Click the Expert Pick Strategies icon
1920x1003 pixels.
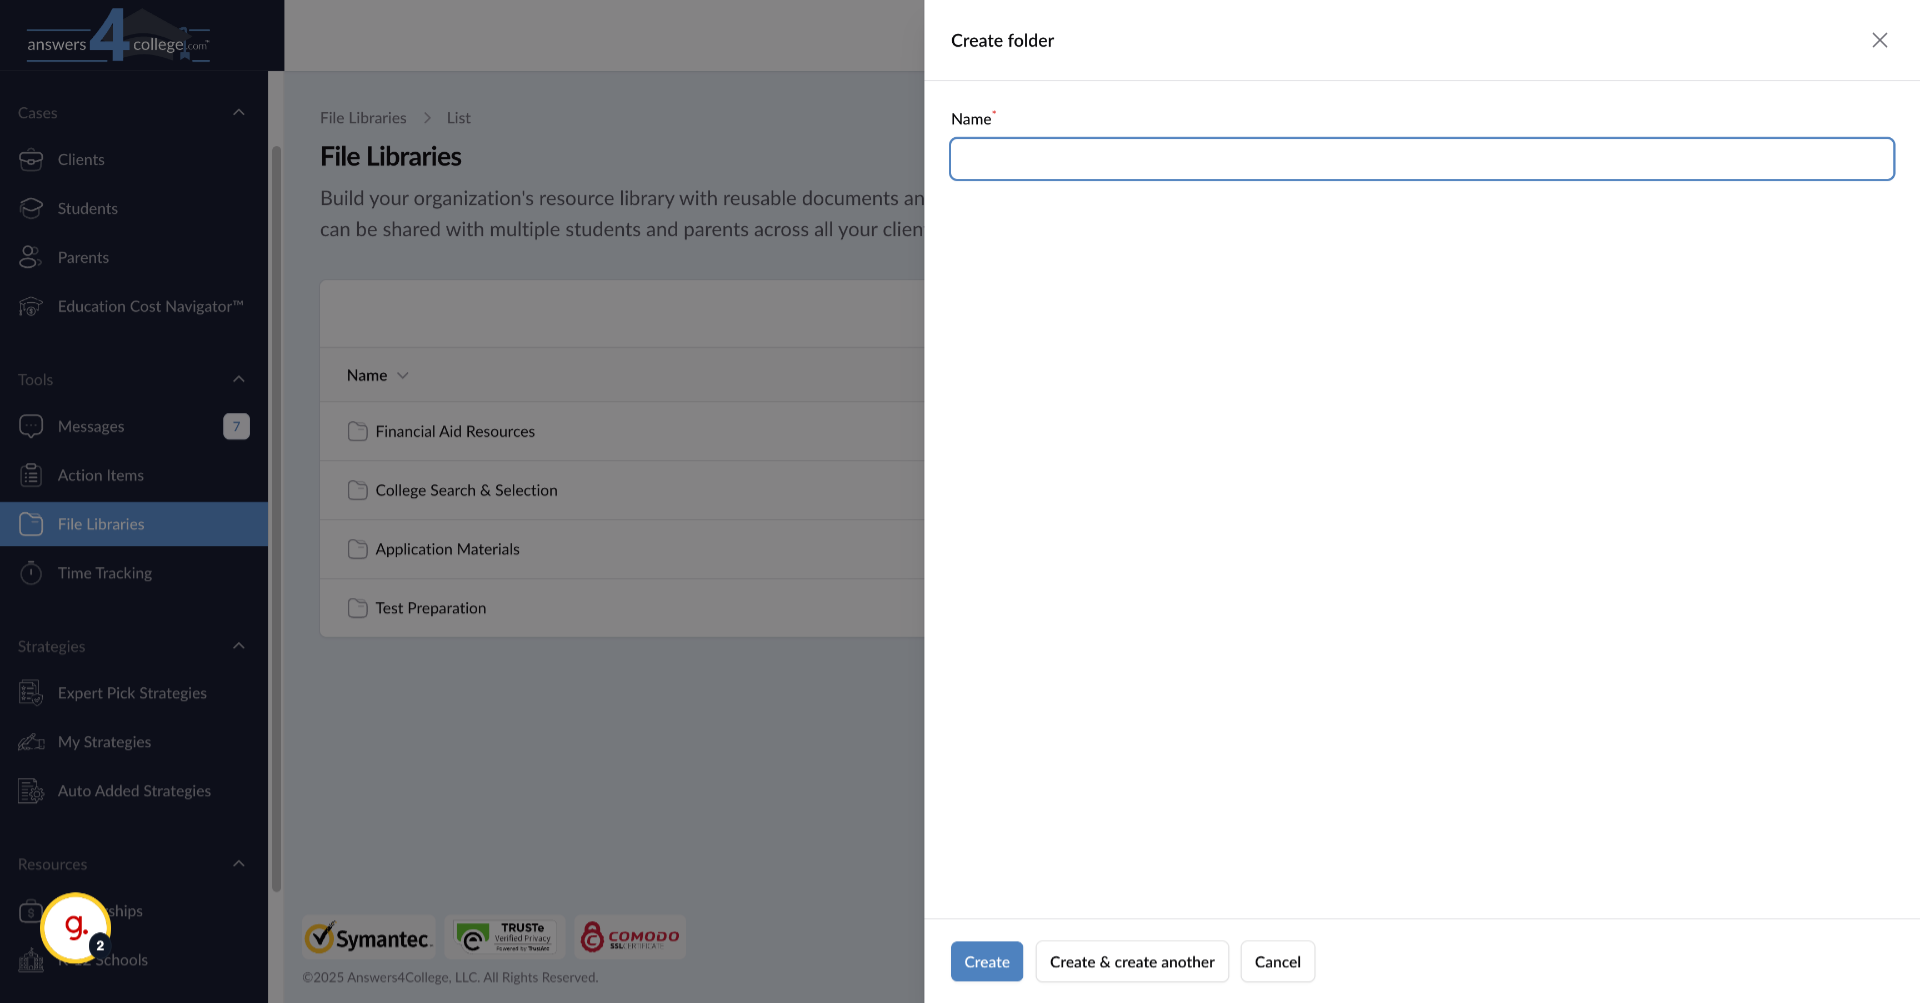[31, 694]
